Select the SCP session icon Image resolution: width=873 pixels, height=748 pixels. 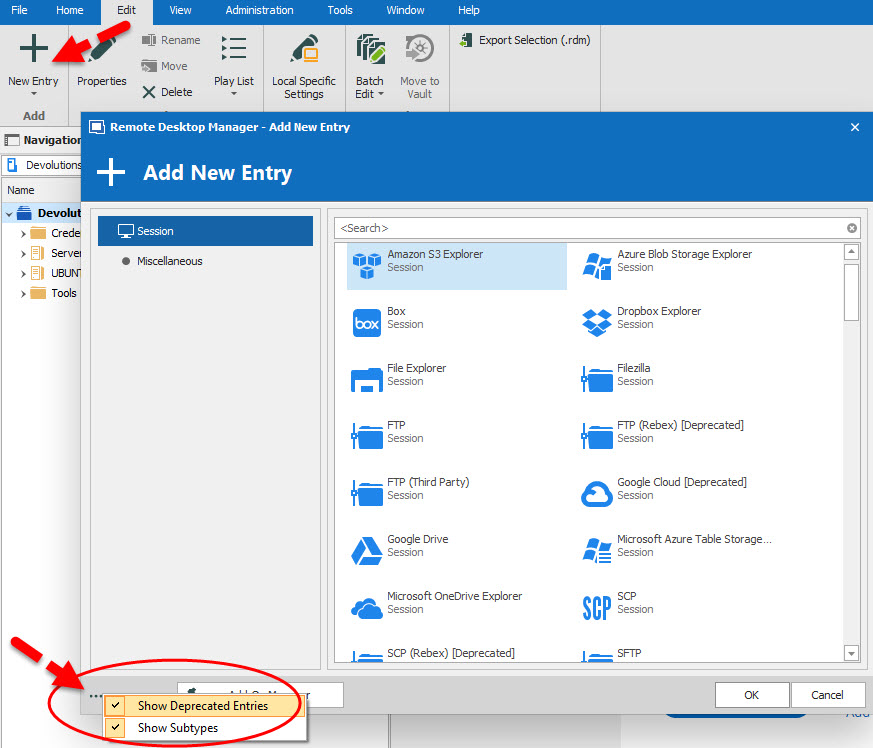pyautogui.click(x=596, y=607)
